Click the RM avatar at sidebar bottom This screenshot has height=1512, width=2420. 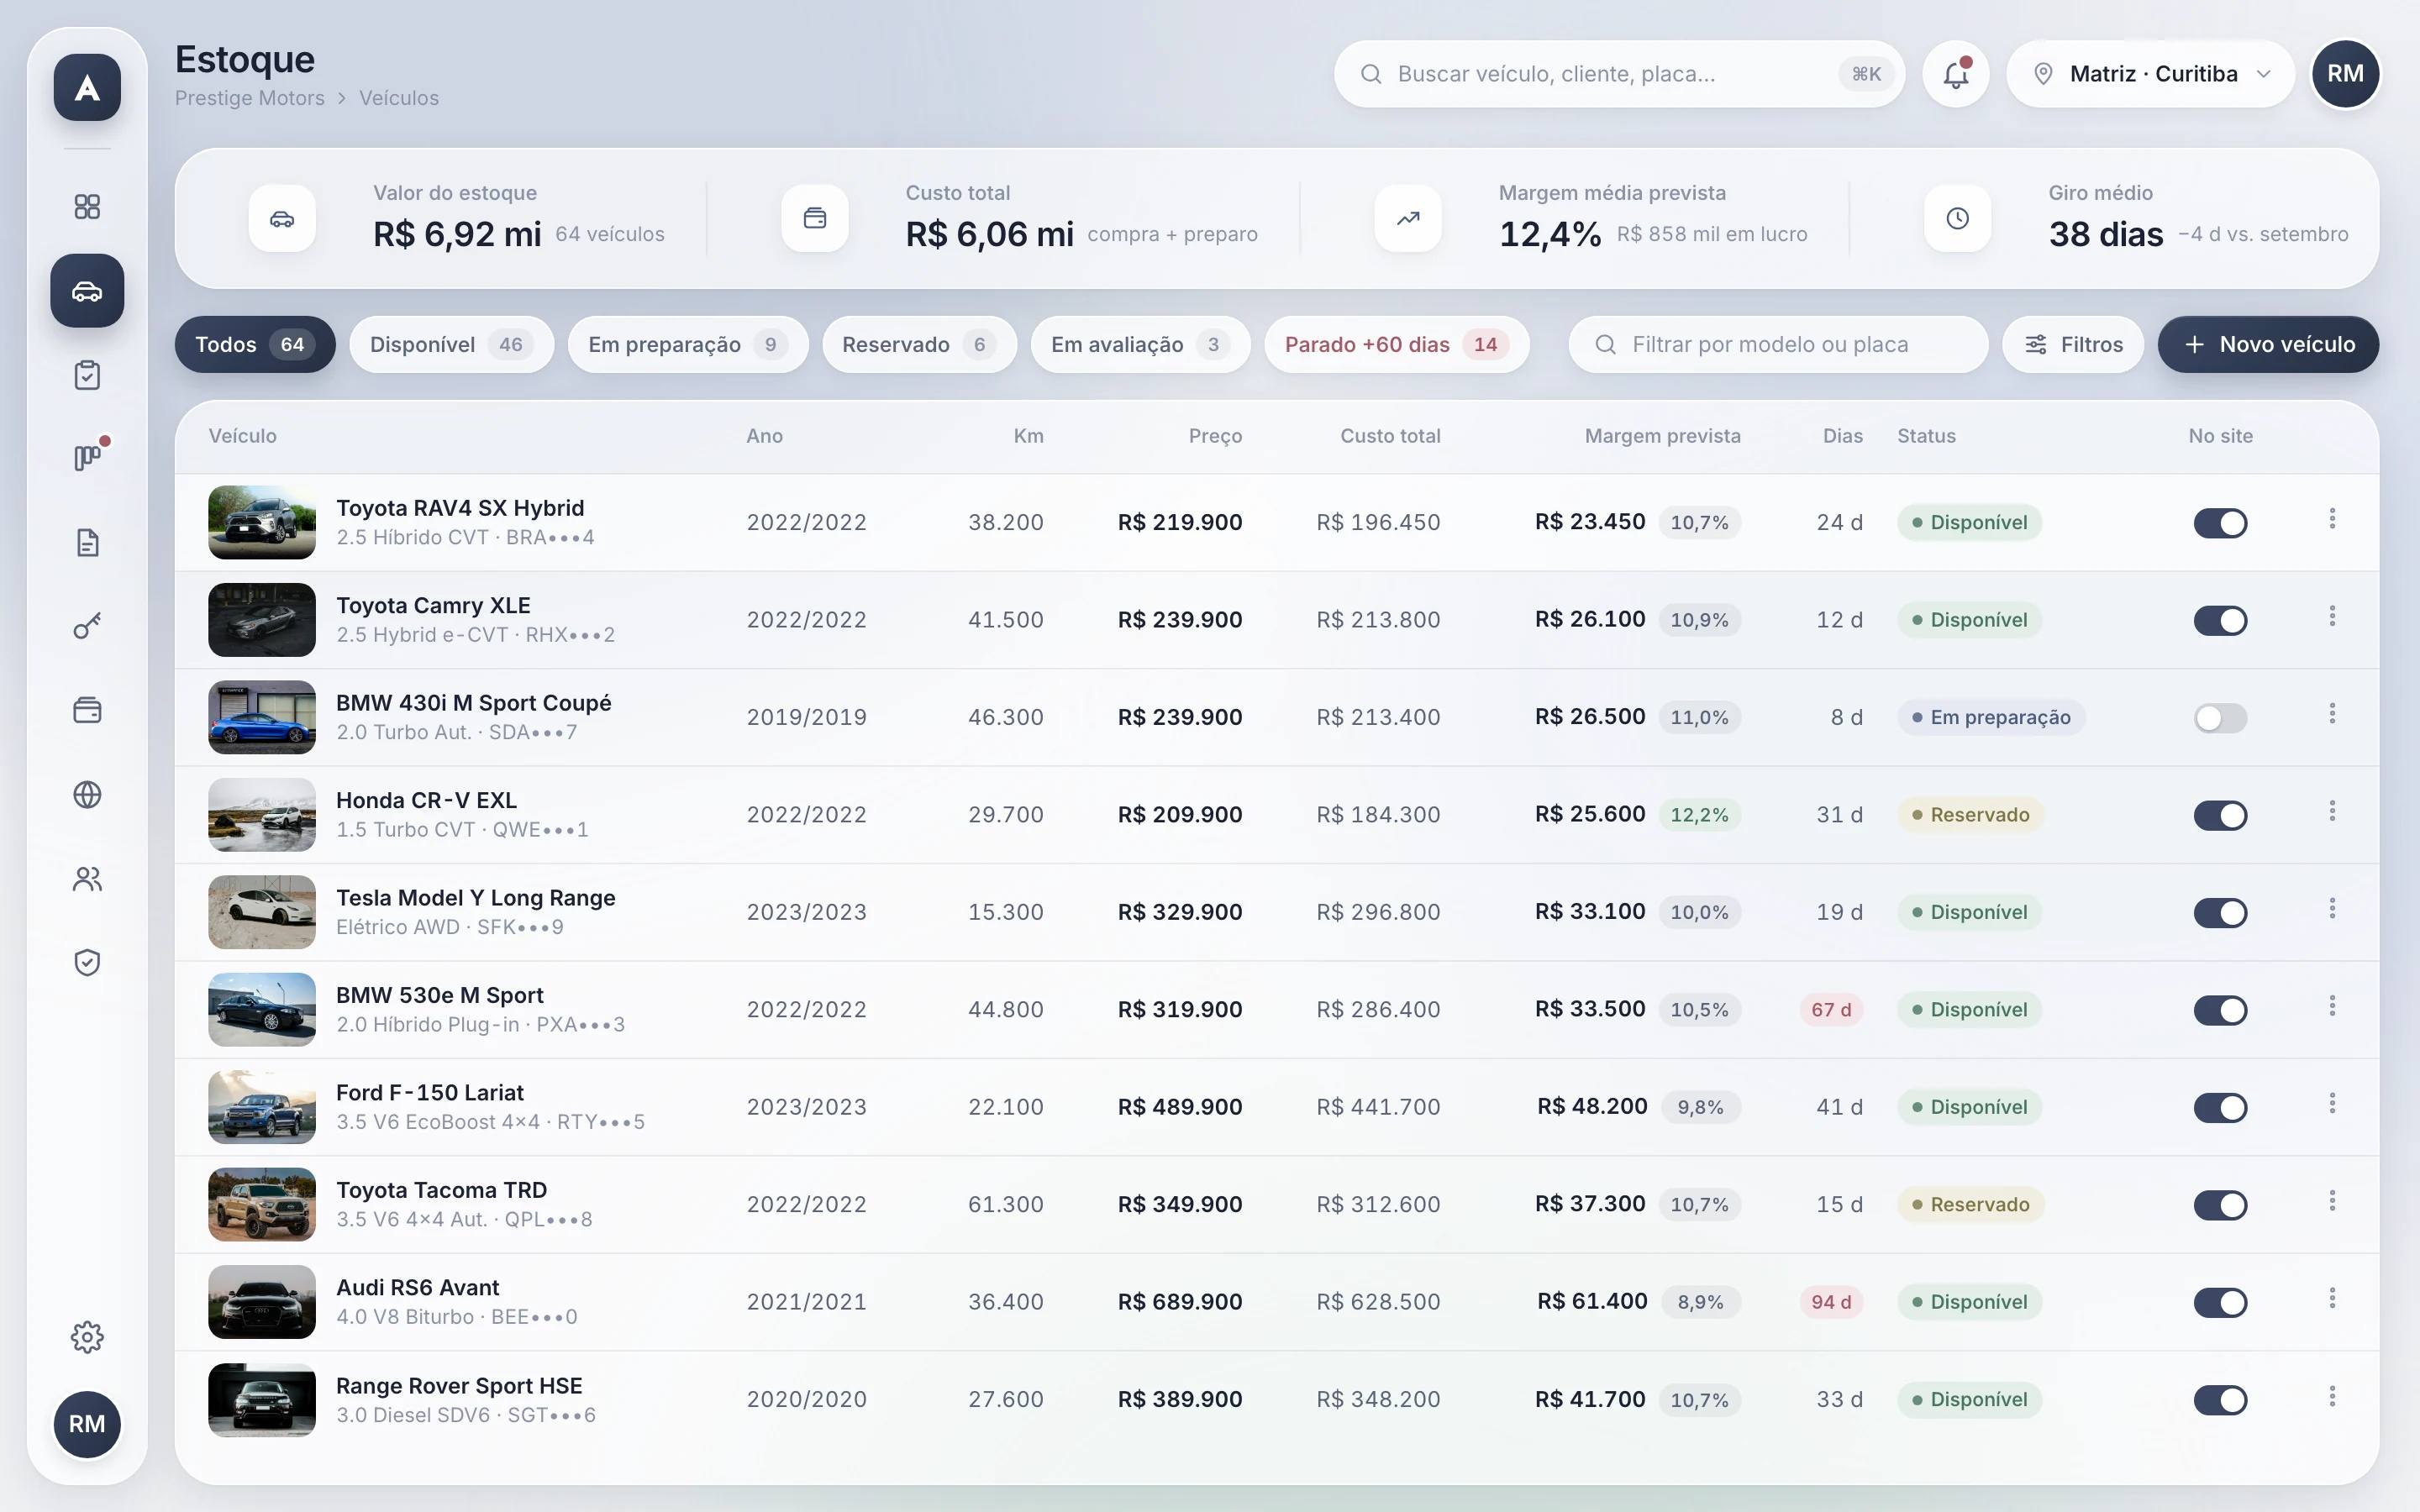click(87, 1424)
